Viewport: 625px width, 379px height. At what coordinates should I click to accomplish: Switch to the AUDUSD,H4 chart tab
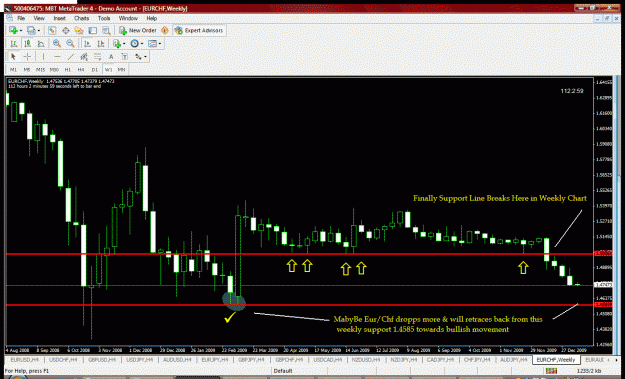pos(177,360)
